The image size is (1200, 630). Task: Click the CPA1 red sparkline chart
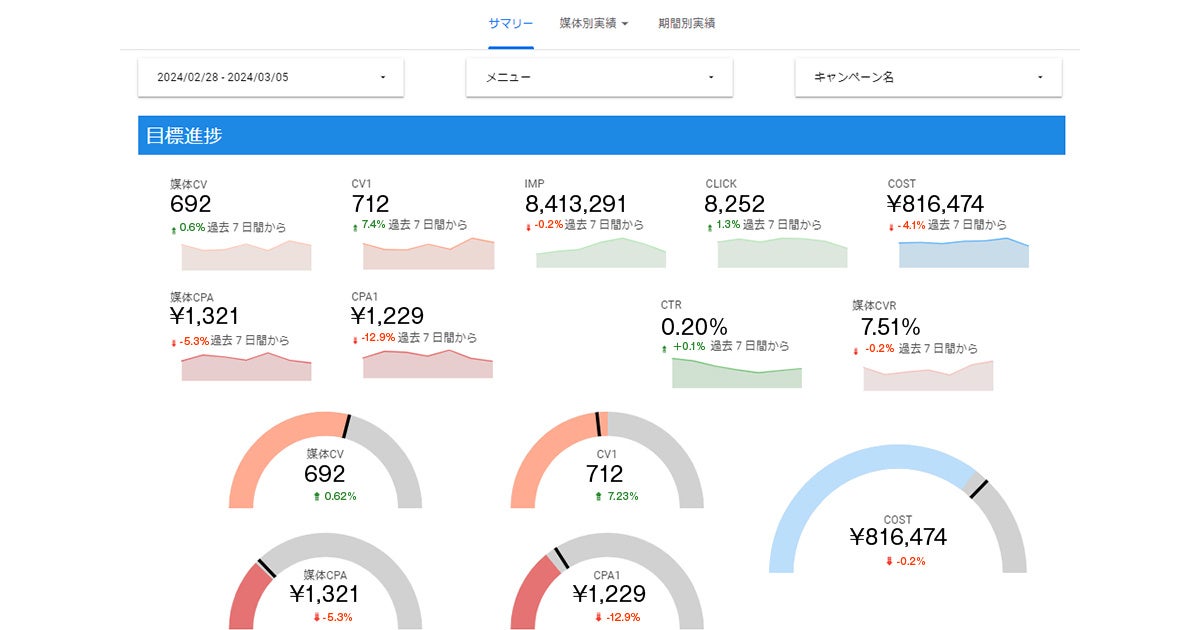428,364
